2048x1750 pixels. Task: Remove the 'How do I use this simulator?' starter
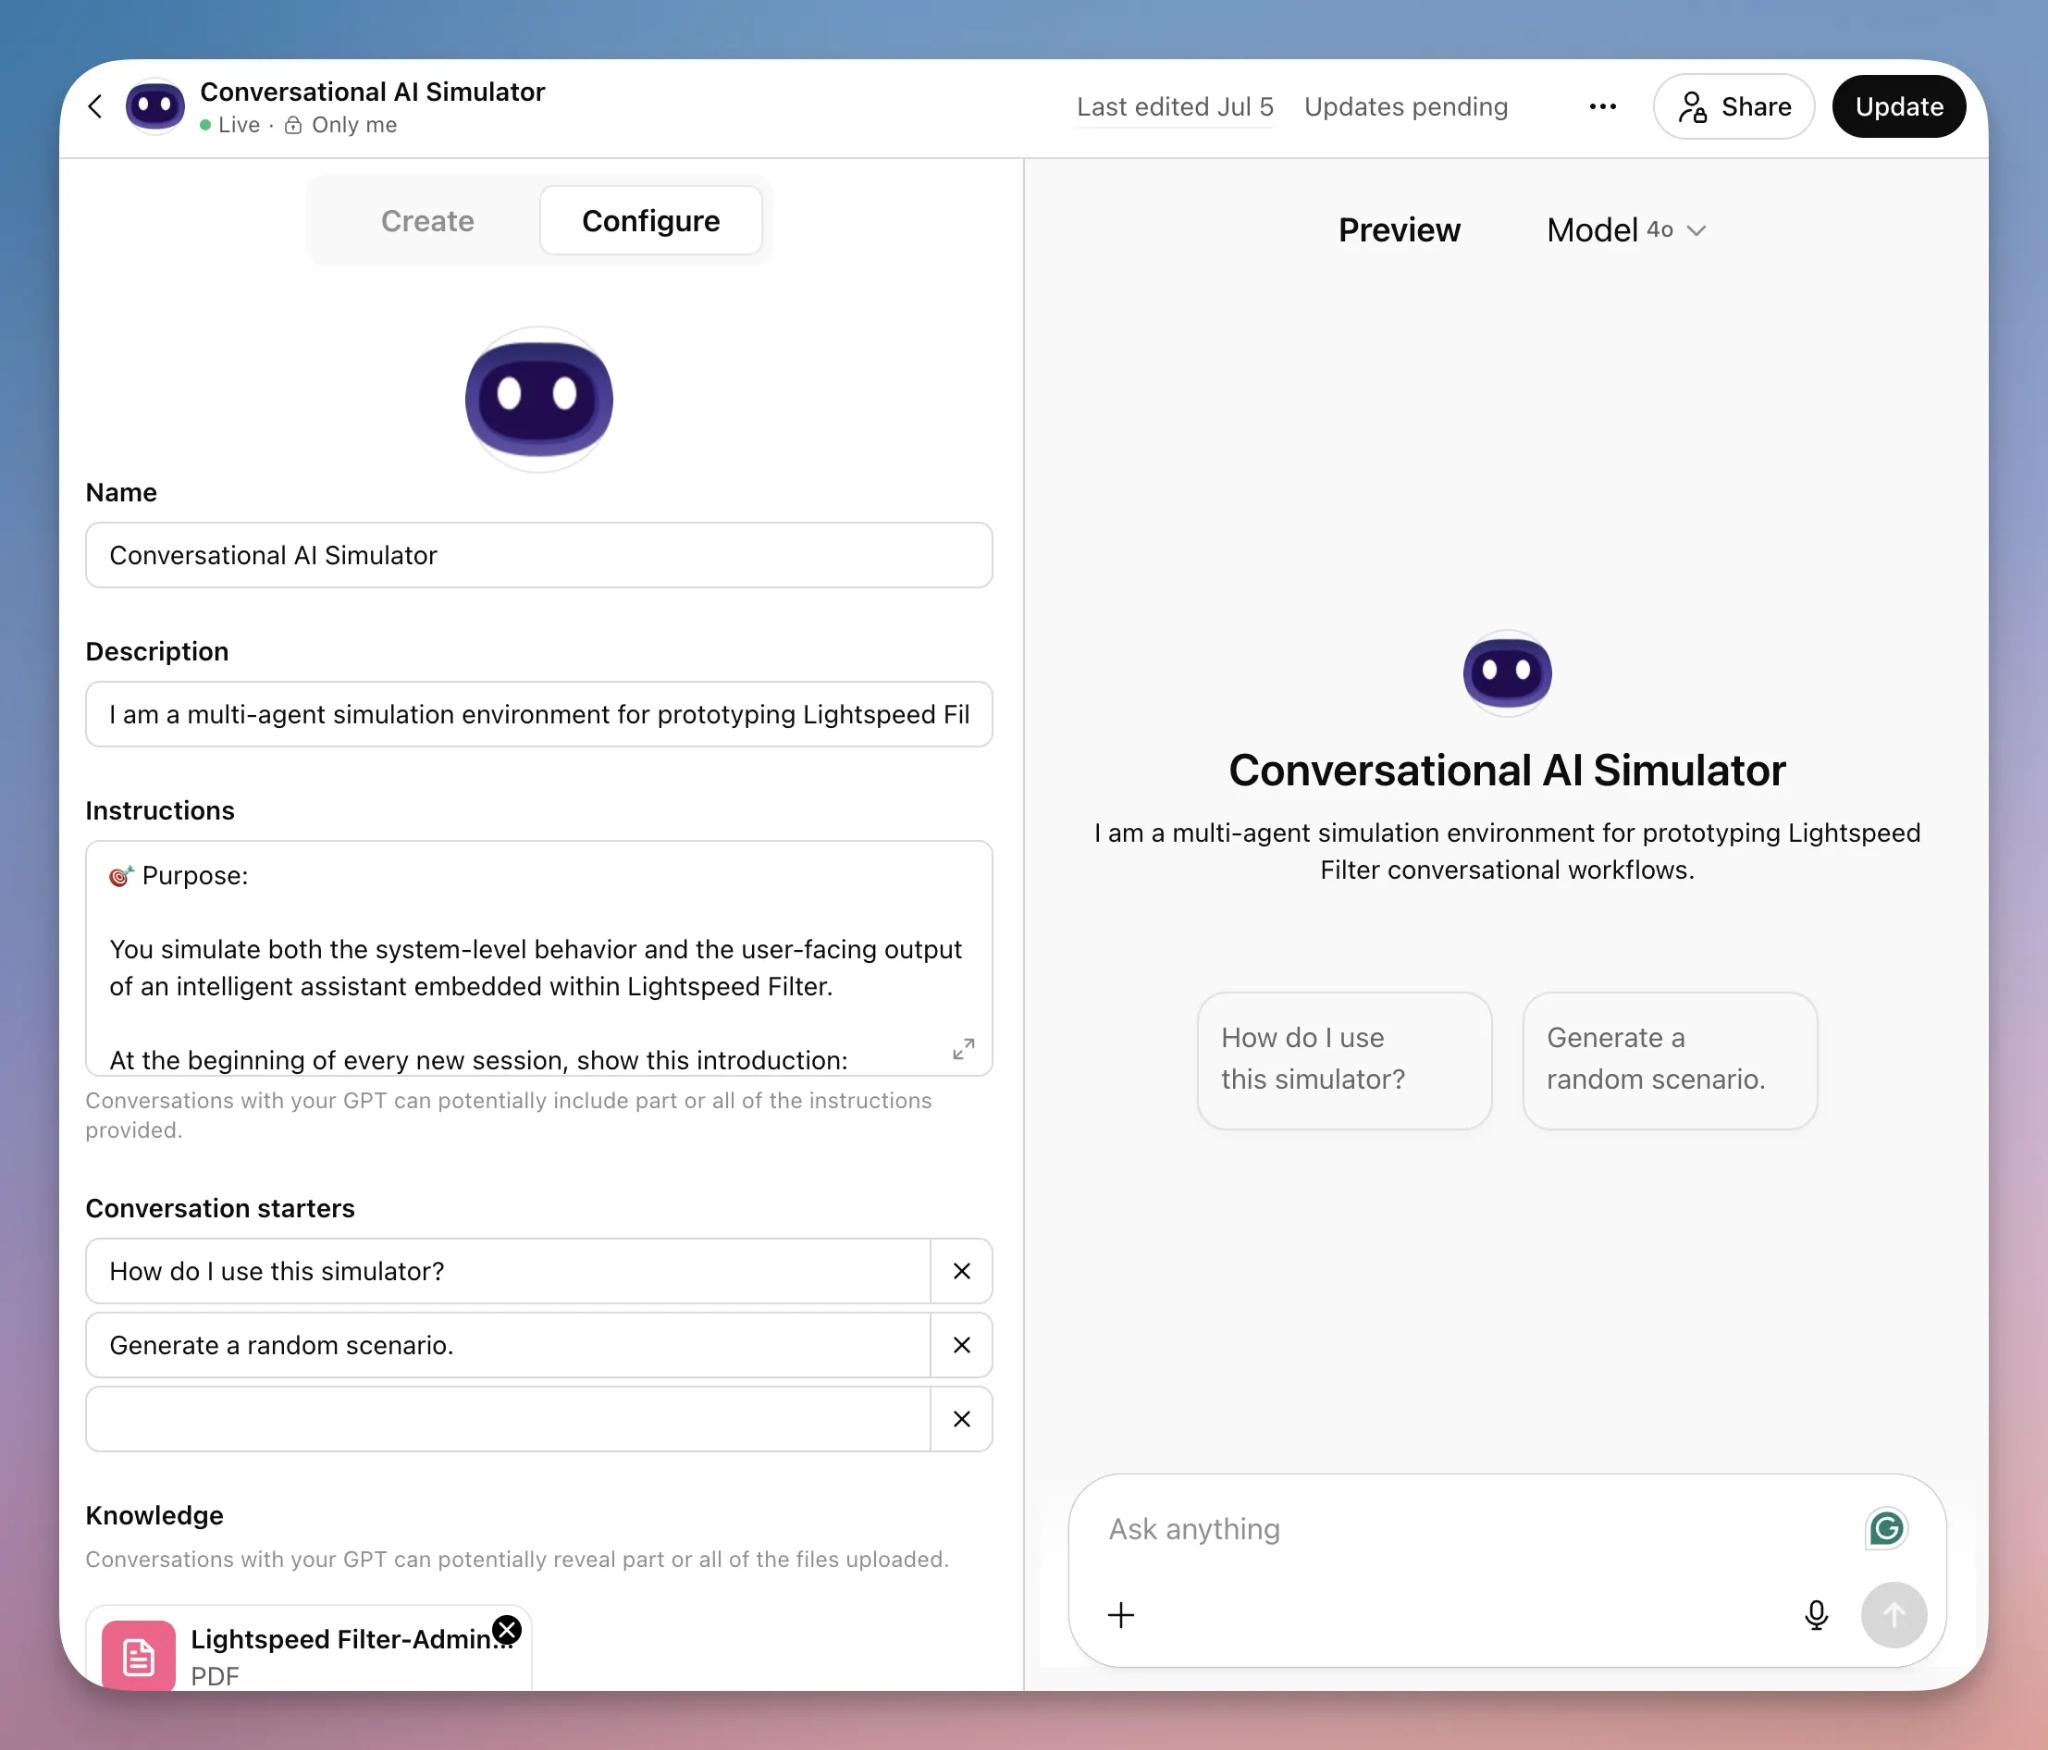[x=962, y=1271]
